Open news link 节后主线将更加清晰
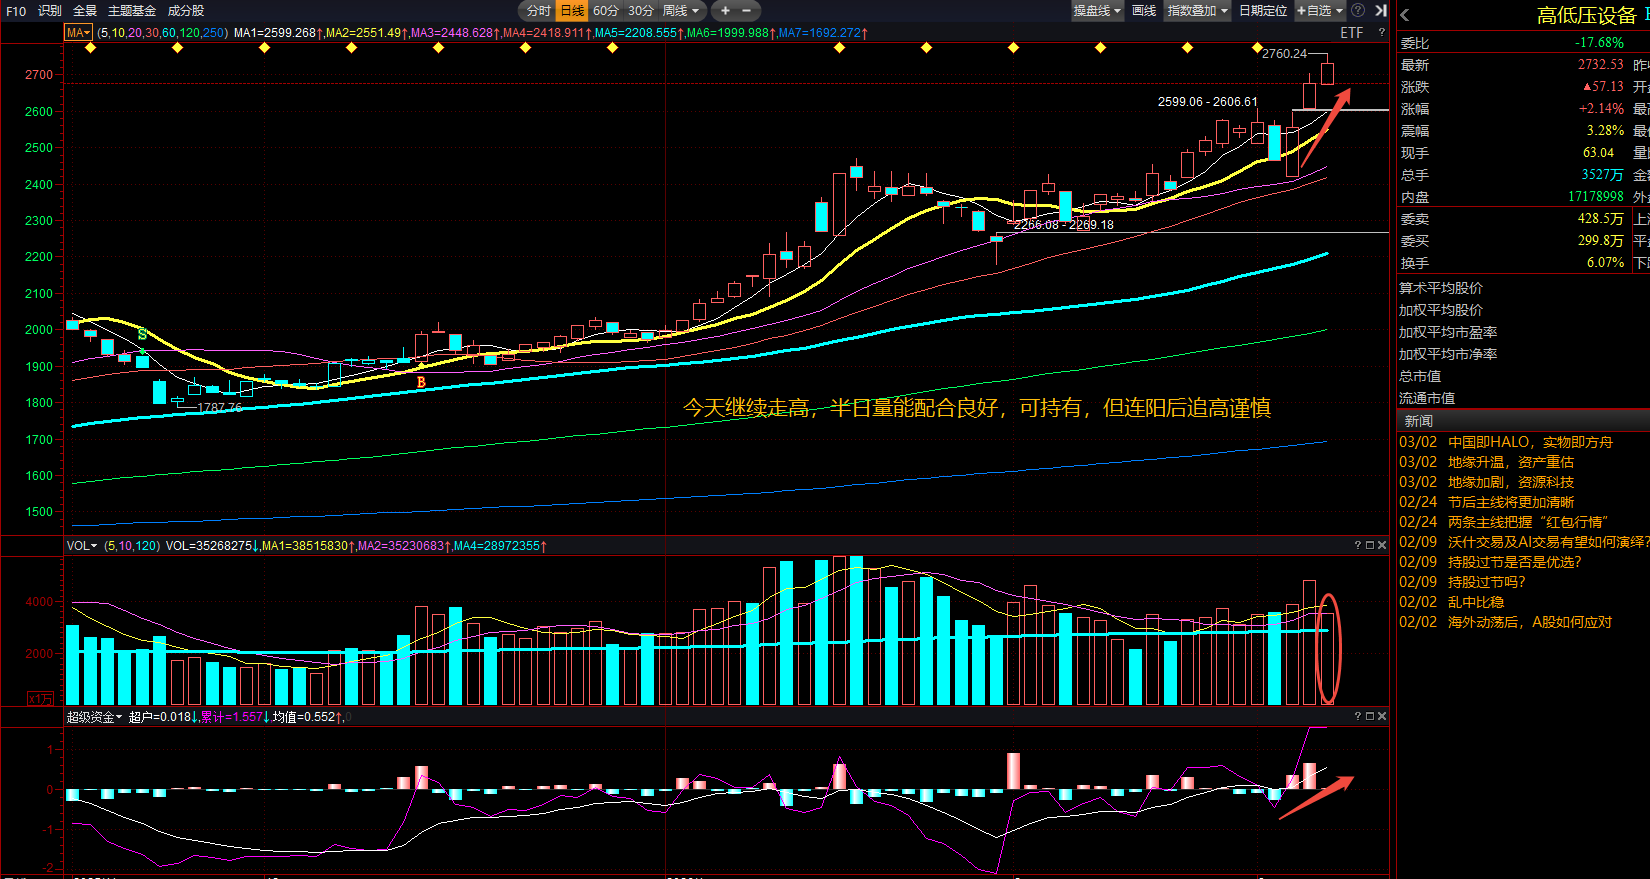The height and width of the screenshot is (879, 1650). point(1510,502)
